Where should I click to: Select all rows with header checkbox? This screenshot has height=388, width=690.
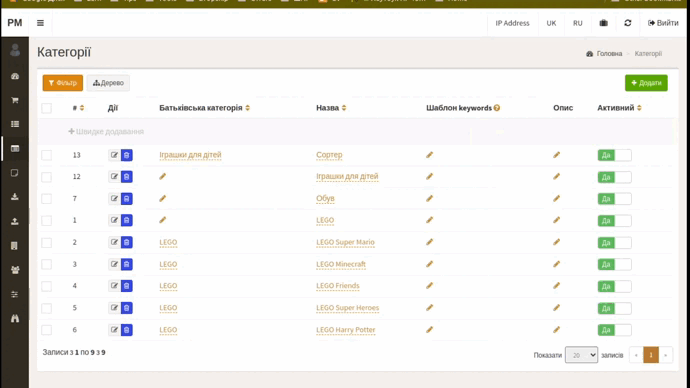point(47,108)
